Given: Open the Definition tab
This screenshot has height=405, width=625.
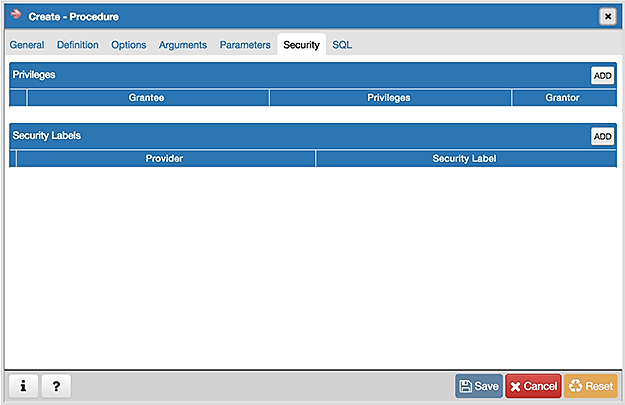Looking at the screenshot, I should pos(78,45).
